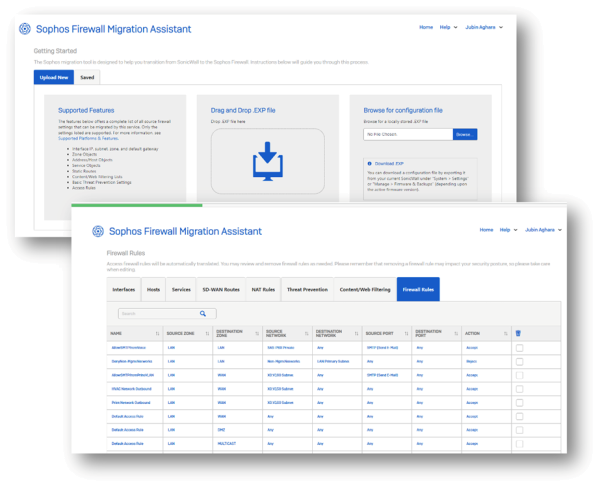This screenshot has width=600, height=484.
Task: Sort by the DESTINATION NETWORK column arrows
Action: click(356, 334)
